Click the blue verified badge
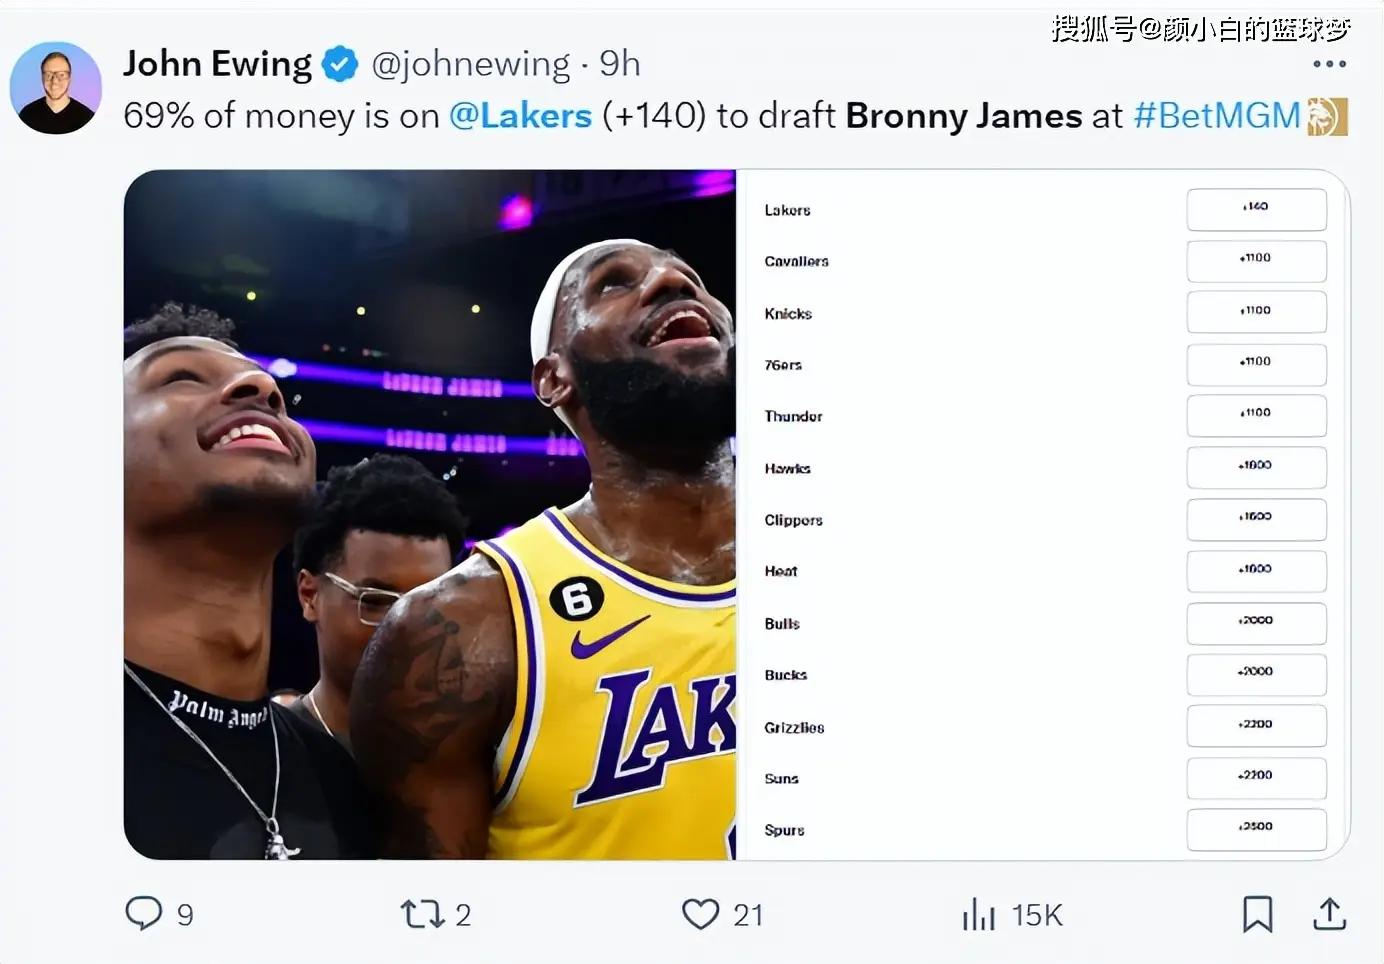The image size is (1384, 964). 340,65
